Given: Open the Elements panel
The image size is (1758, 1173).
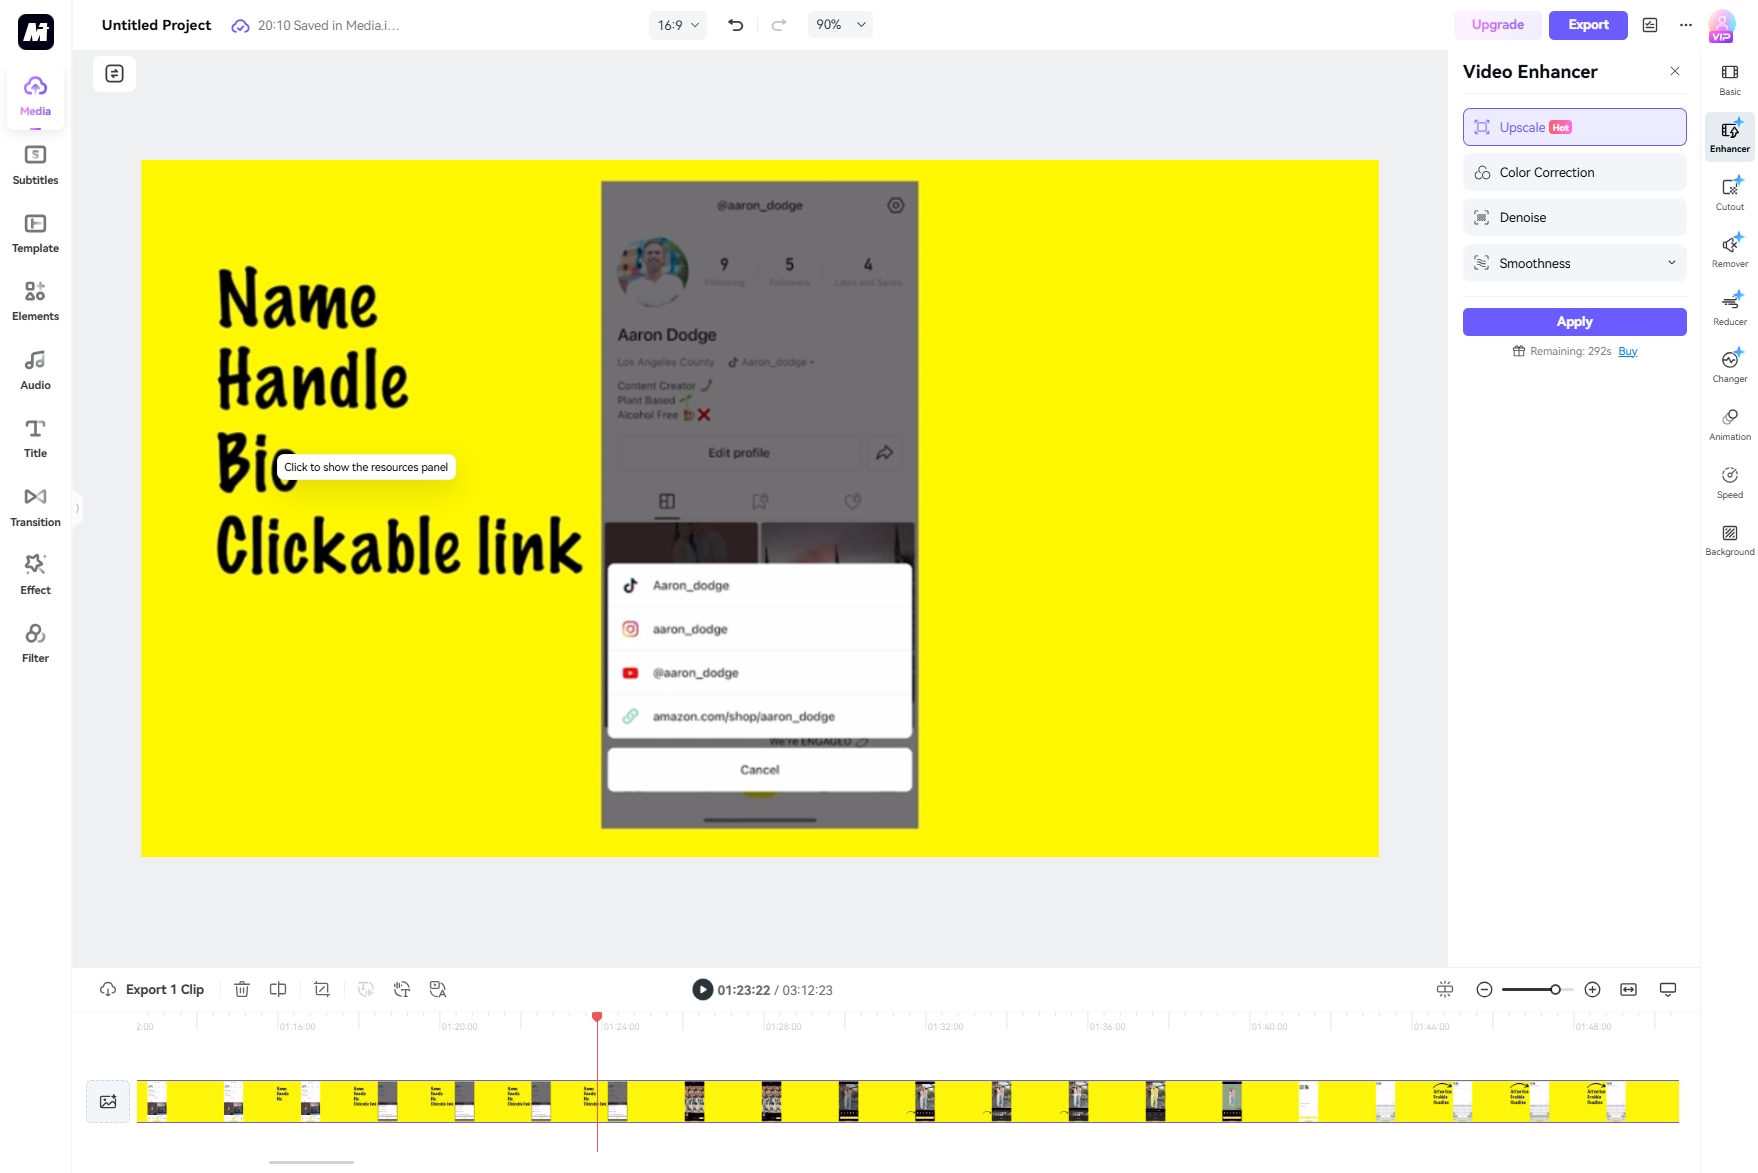Looking at the screenshot, I should coord(35,300).
